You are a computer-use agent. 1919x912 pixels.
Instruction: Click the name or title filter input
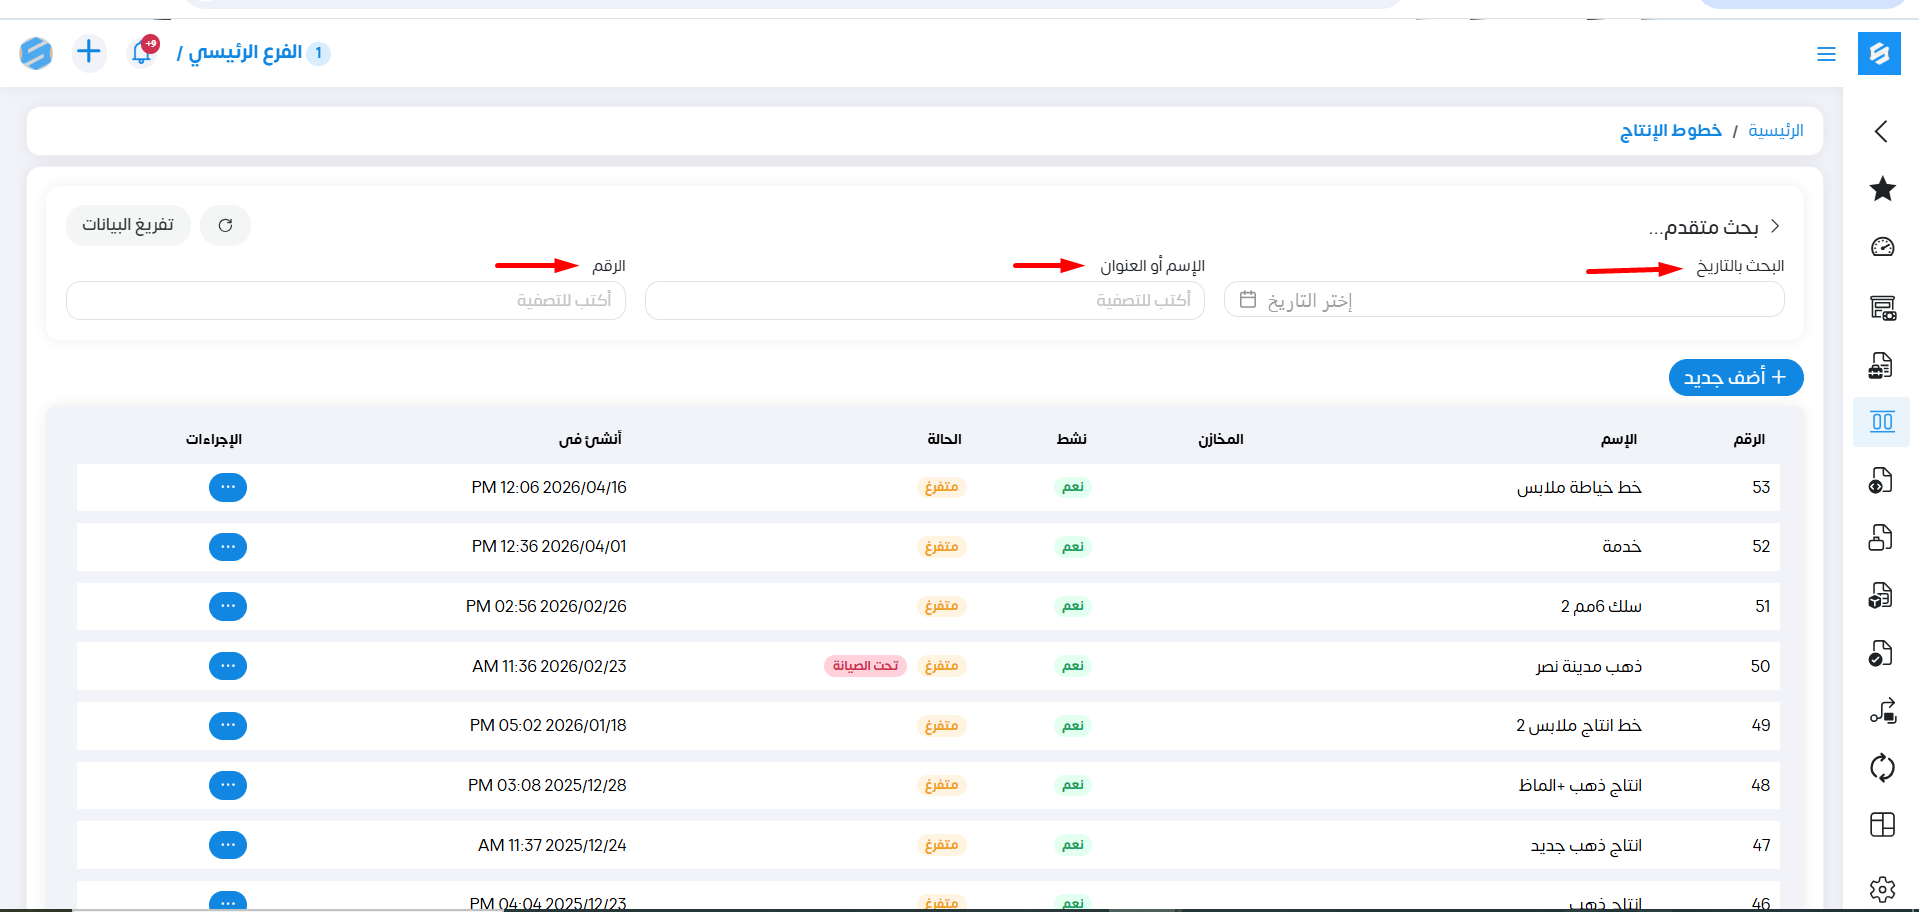(924, 300)
